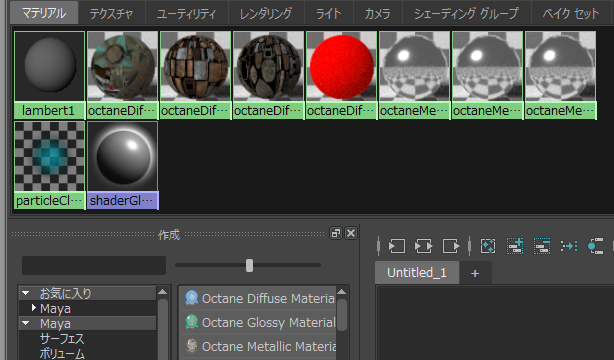Open the カメラ tab
Viewport: 614px width, 360px height.
tap(377, 13)
